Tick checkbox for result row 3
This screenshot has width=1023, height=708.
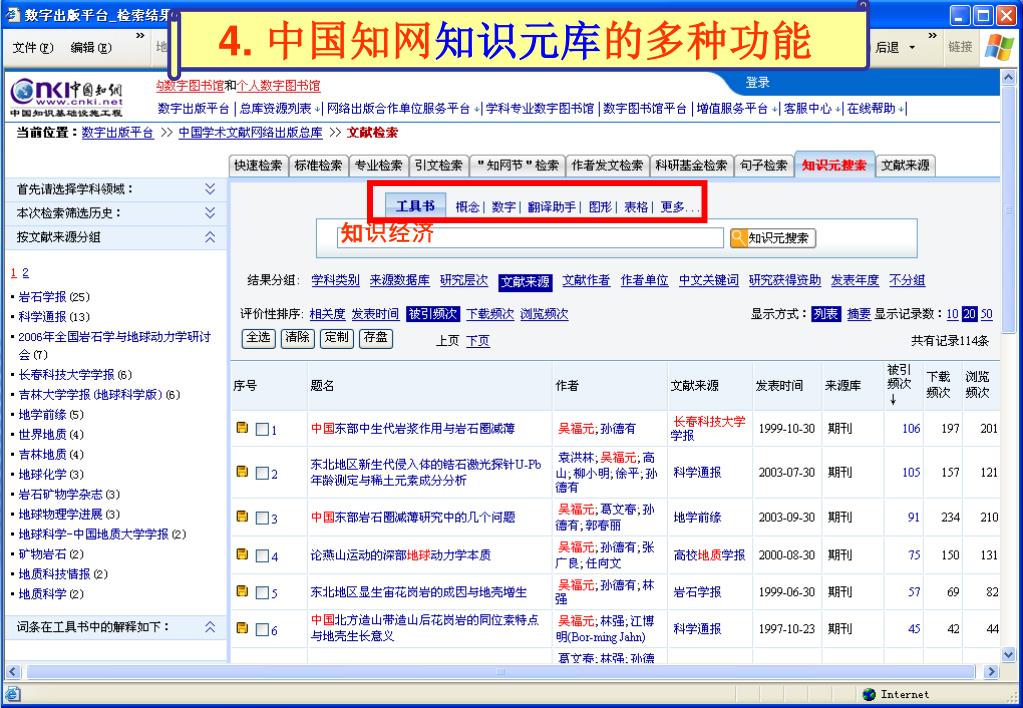[262, 518]
